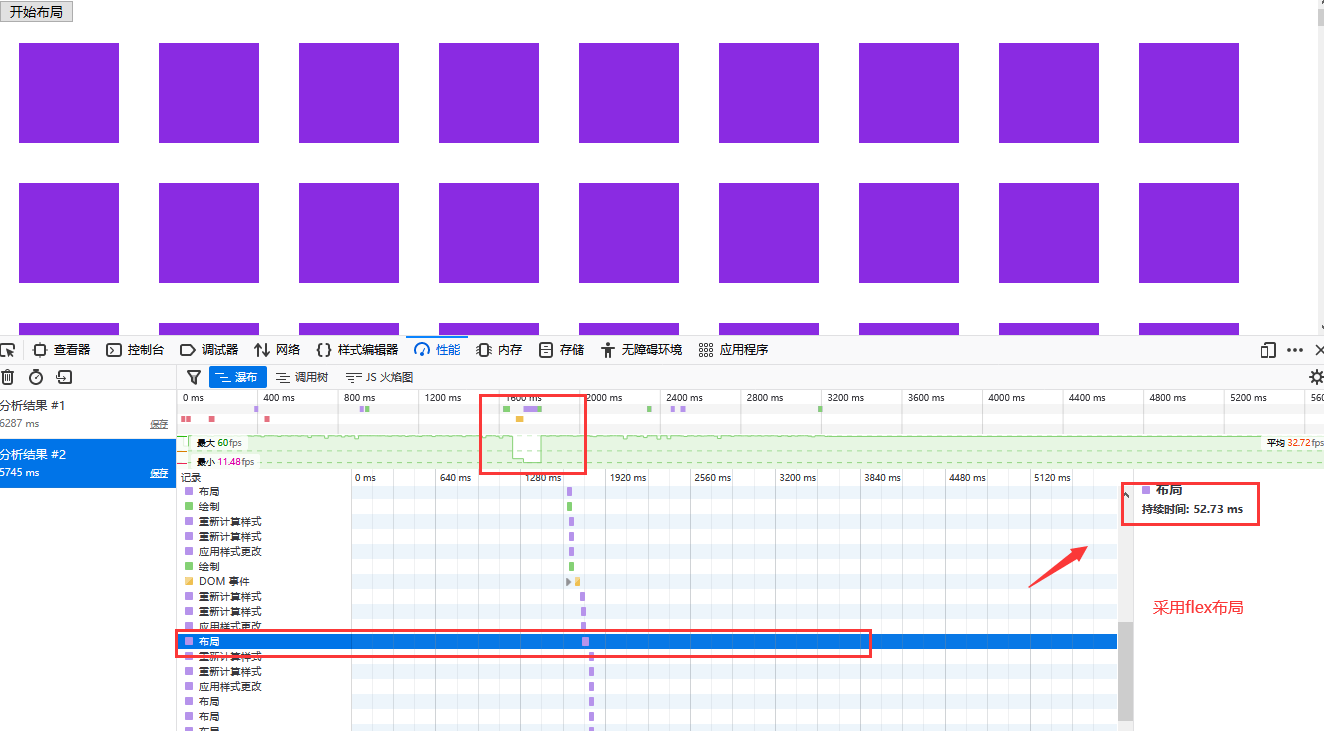Open the 存储 storage tab

[x=562, y=350]
